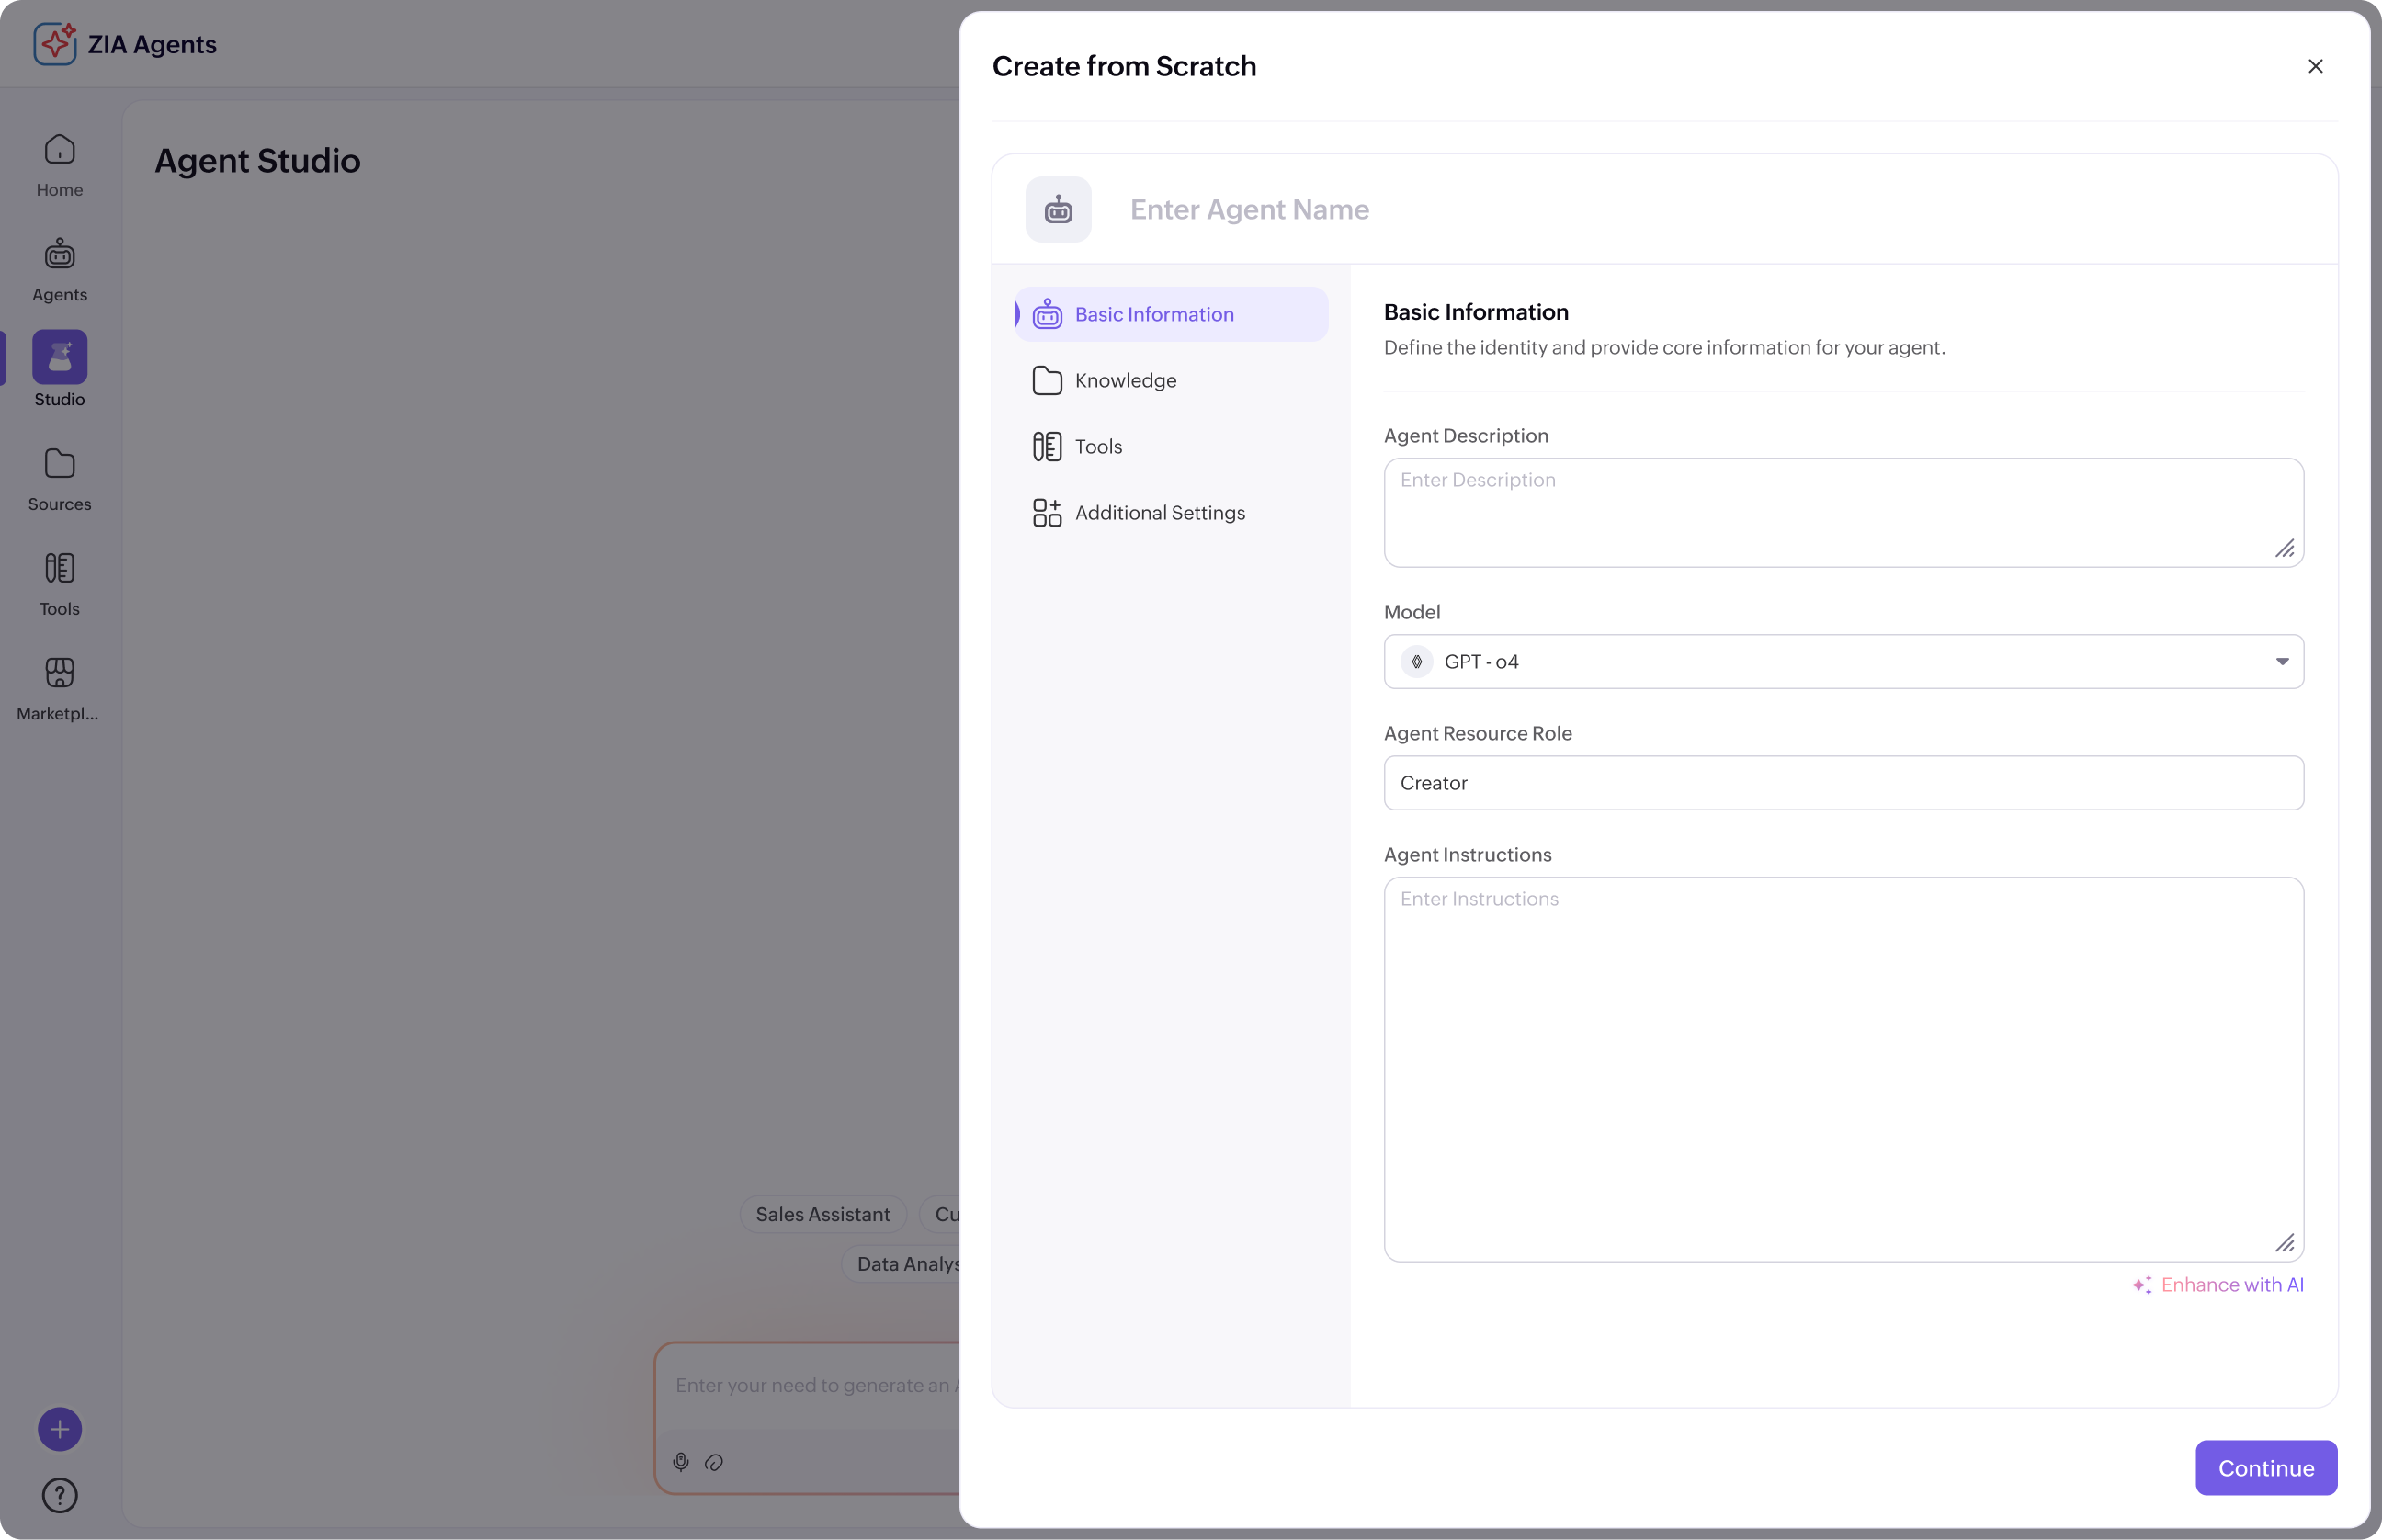Open the Model dropdown arrow
Viewport: 2382px width, 1540px height.
(2283, 662)
